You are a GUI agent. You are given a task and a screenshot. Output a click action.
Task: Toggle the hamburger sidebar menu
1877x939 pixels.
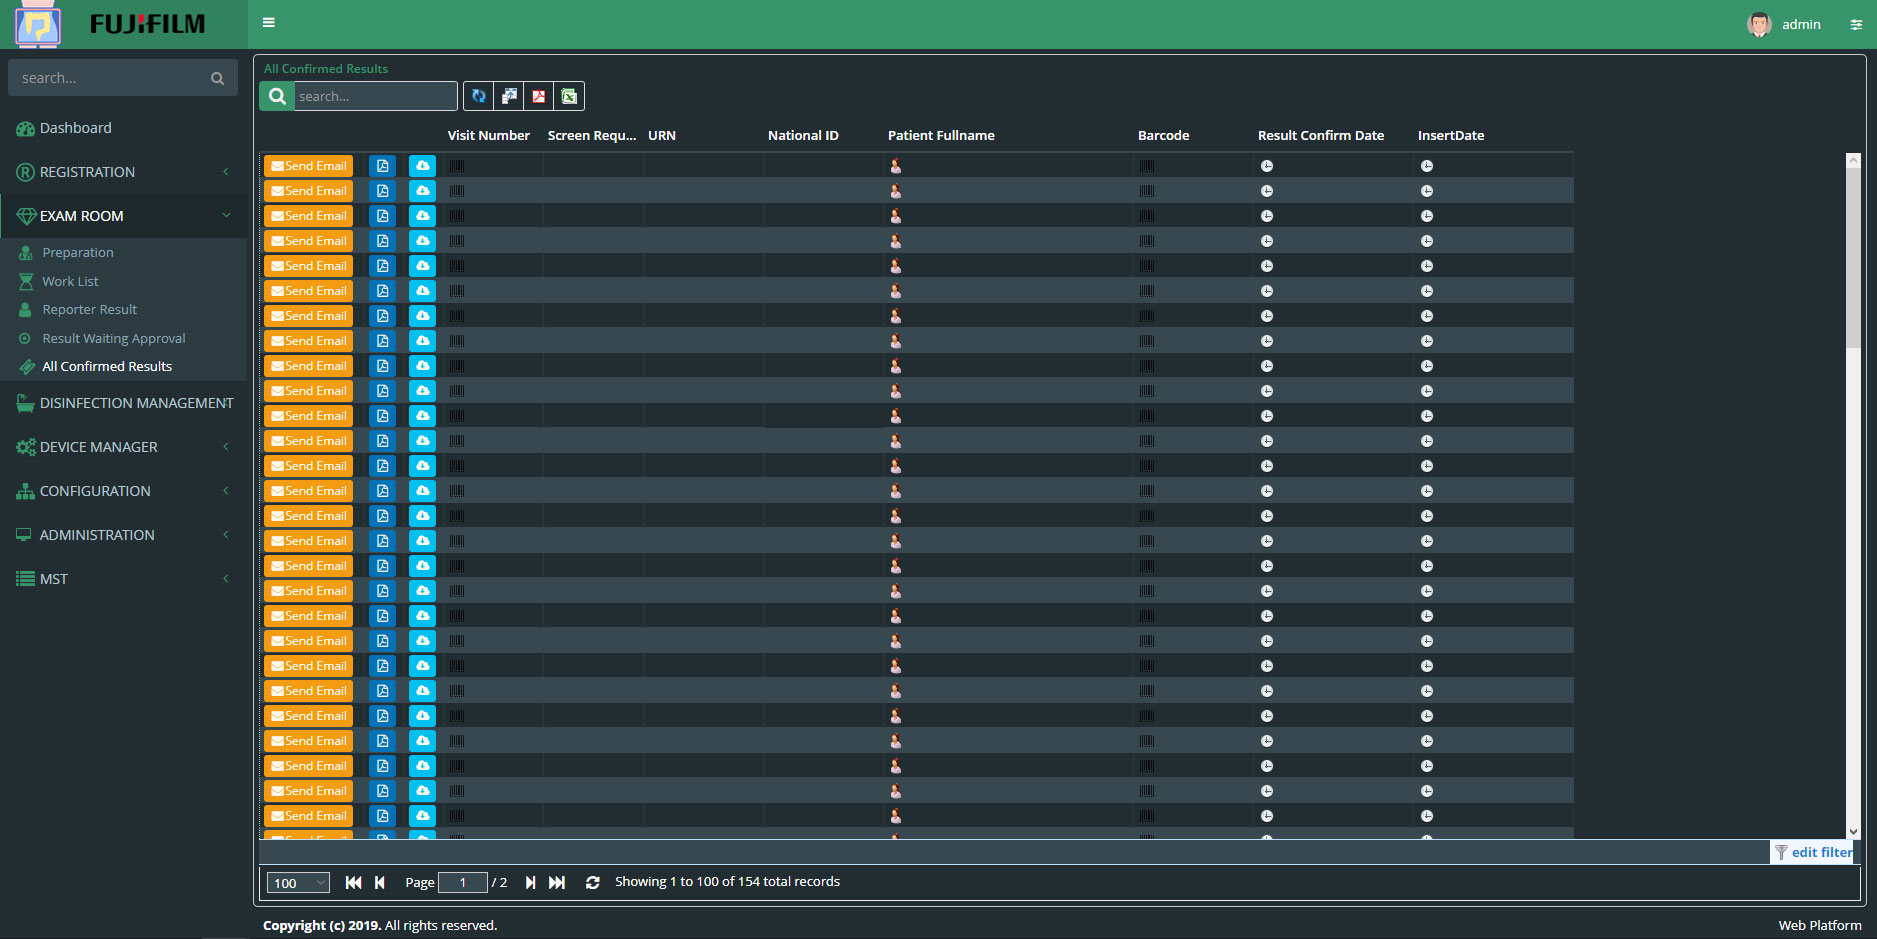[269, 22]
